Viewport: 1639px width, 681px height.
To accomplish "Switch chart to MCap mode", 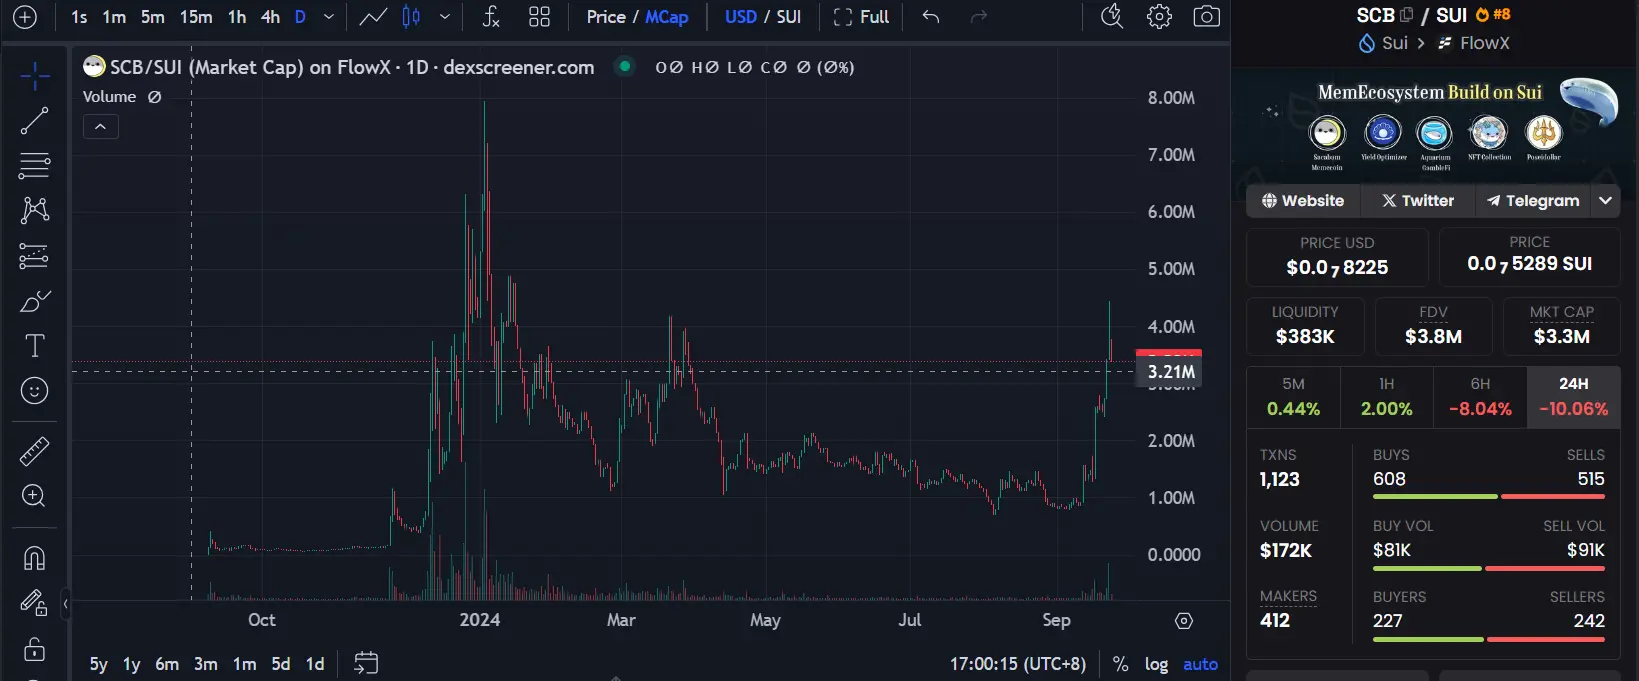I will pyautogui.click(x=667, y=17).
